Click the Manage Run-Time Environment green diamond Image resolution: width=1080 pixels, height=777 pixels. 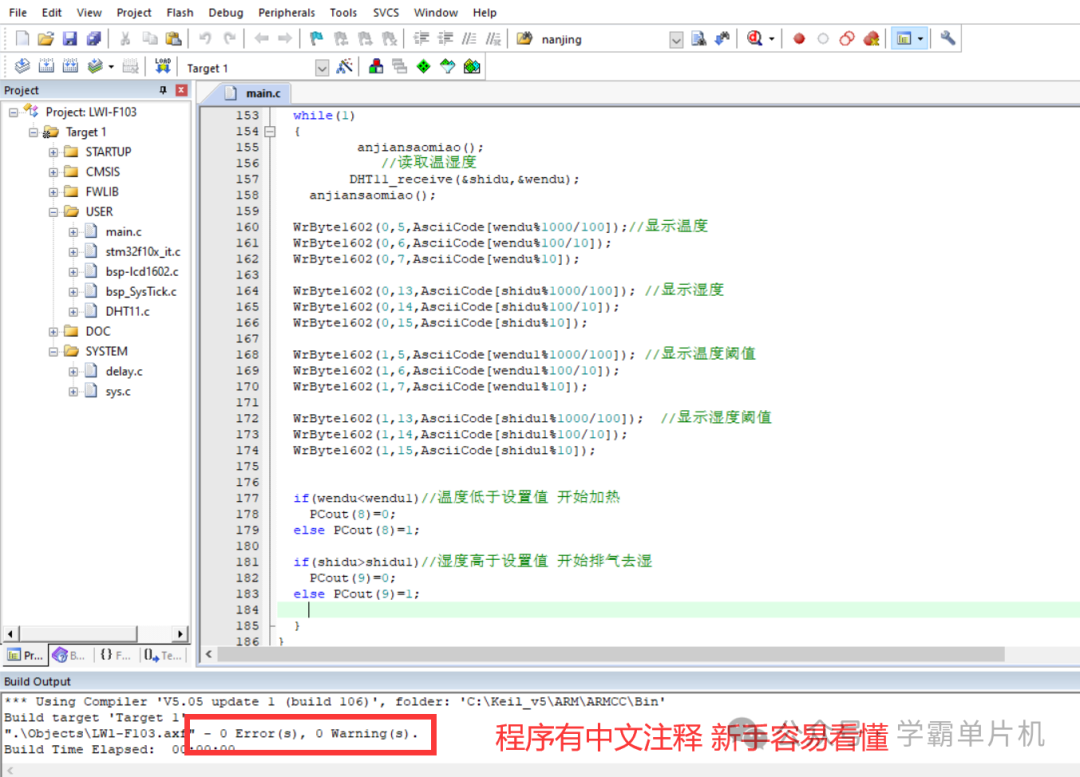pyautogui.click(x=424, y=66)
